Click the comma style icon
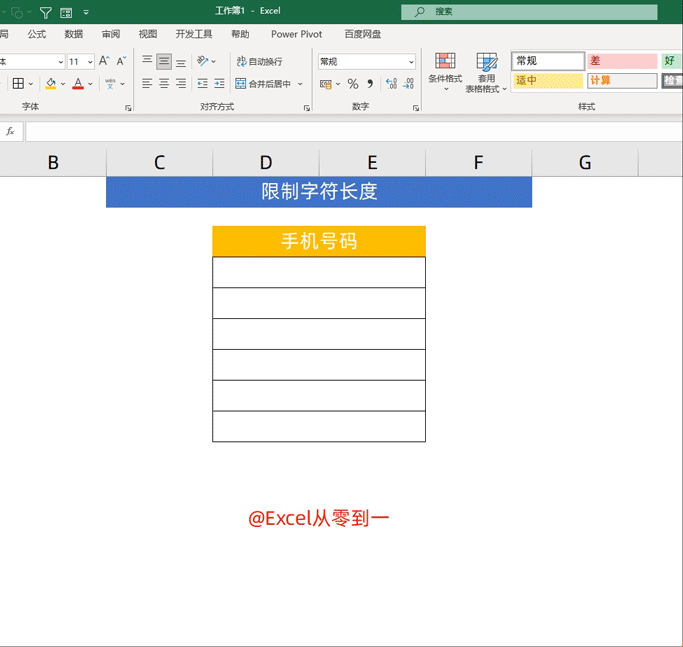This screenshot has height=647, width=683. point(370,84)
